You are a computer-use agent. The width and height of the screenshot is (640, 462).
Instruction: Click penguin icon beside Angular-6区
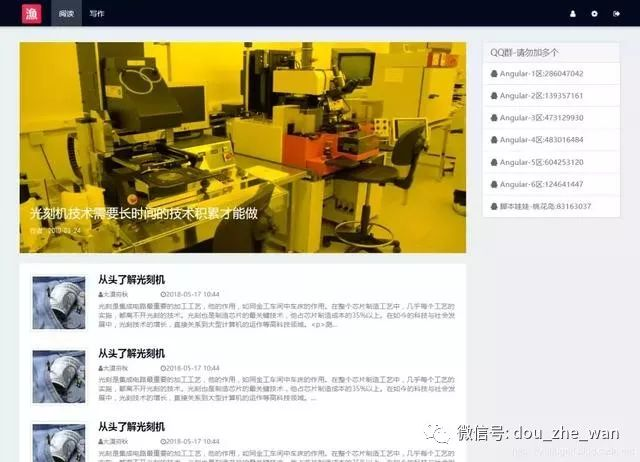(494, 184)
